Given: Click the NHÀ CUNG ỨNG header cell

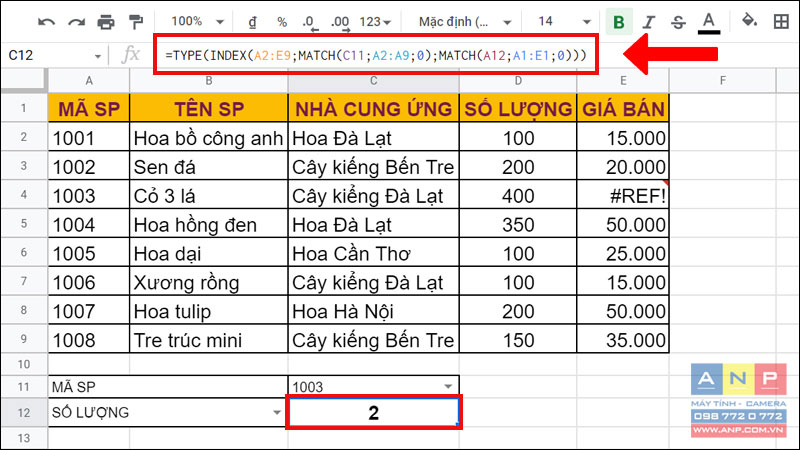Looking at the screenshot, I should tap(373, 109).
